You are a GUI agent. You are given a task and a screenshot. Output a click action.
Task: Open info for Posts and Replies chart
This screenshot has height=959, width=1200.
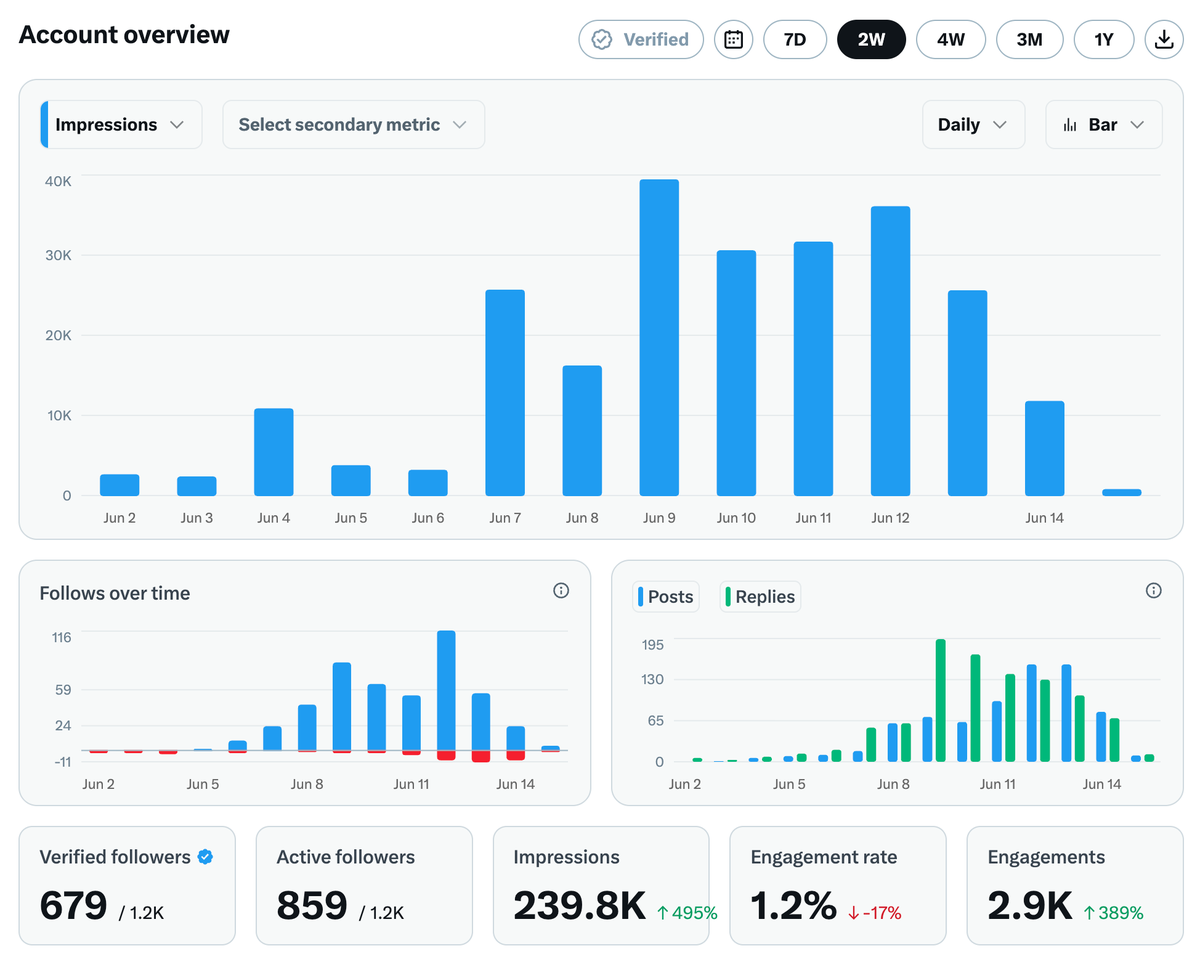1153,591
